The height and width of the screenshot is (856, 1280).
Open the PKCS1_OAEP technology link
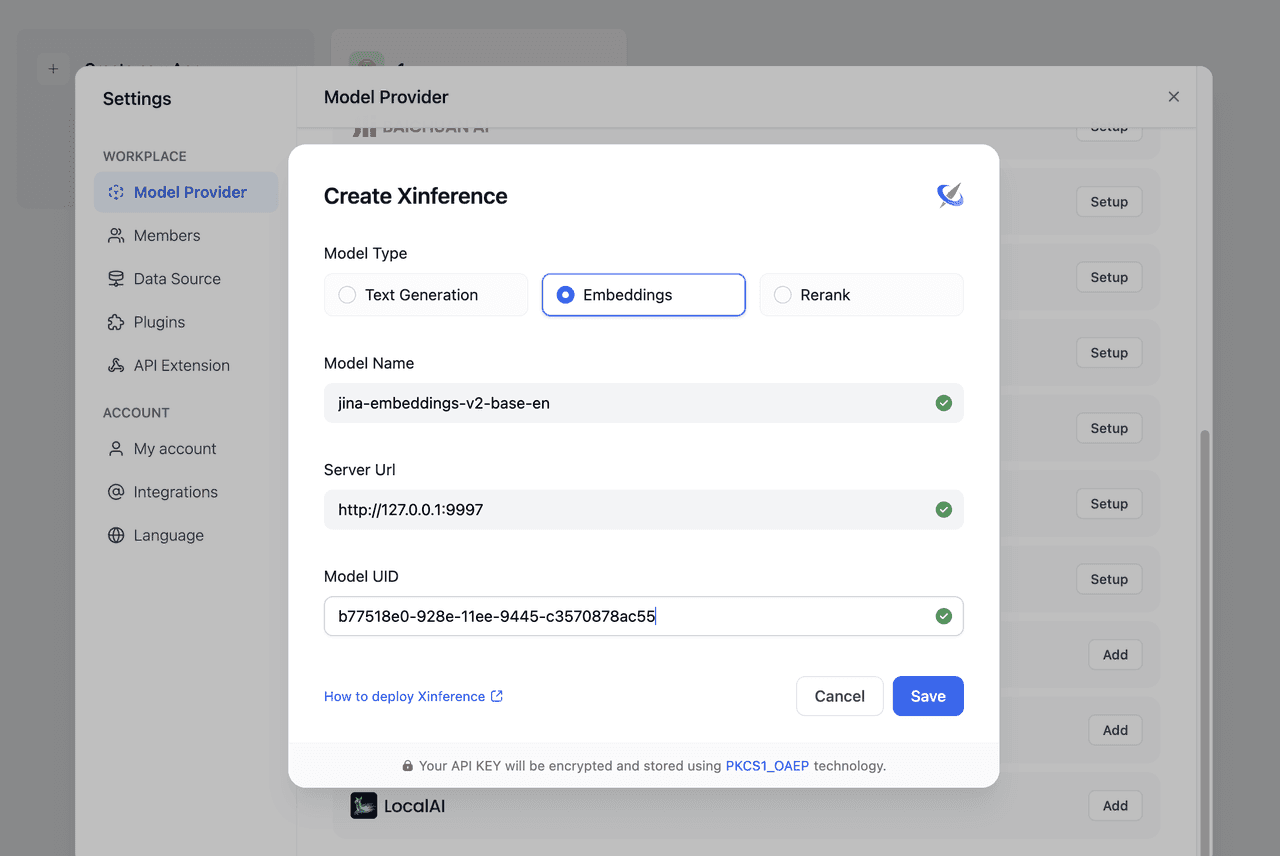click(767, 766)
